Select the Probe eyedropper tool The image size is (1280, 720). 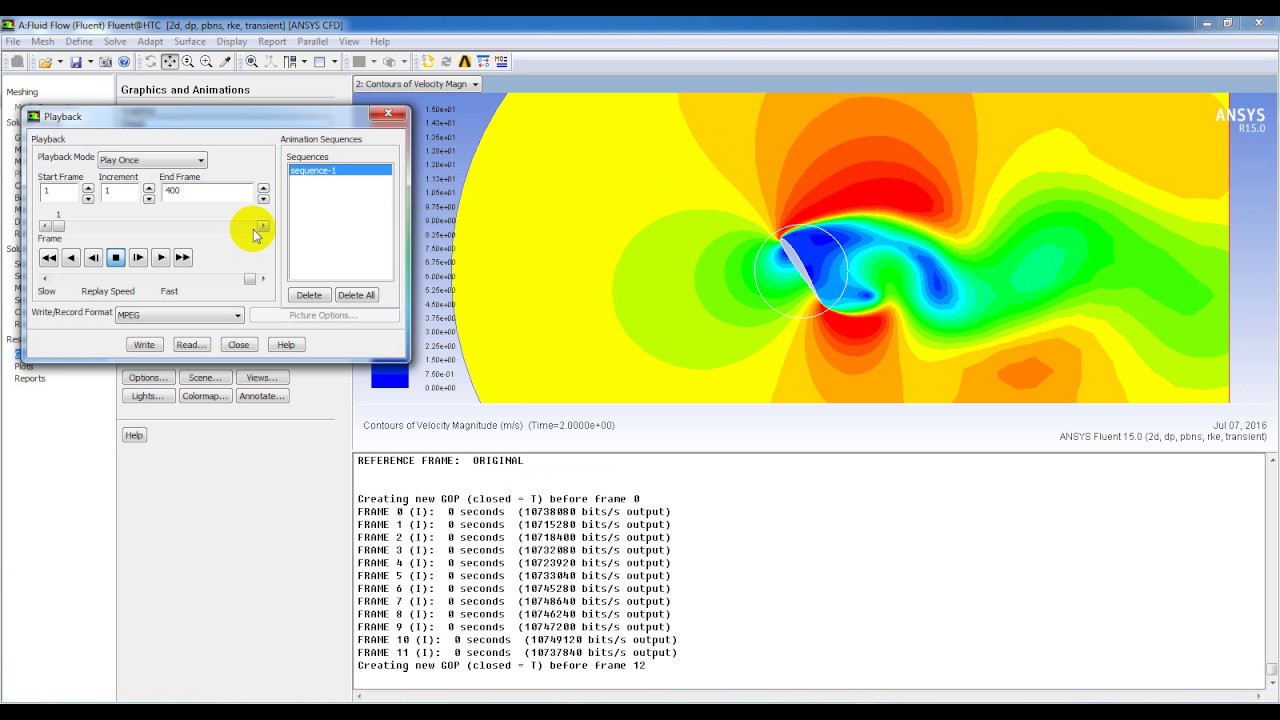click(225, 62)
